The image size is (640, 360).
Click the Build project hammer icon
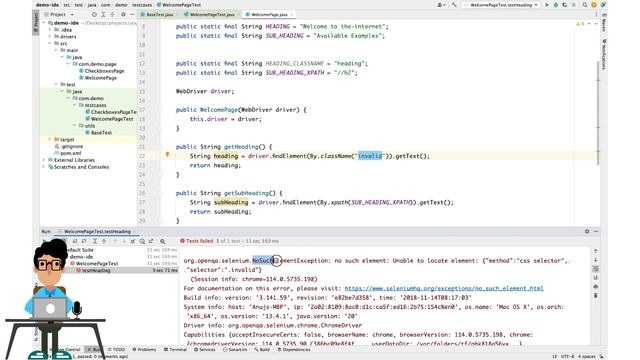(454, 5)
